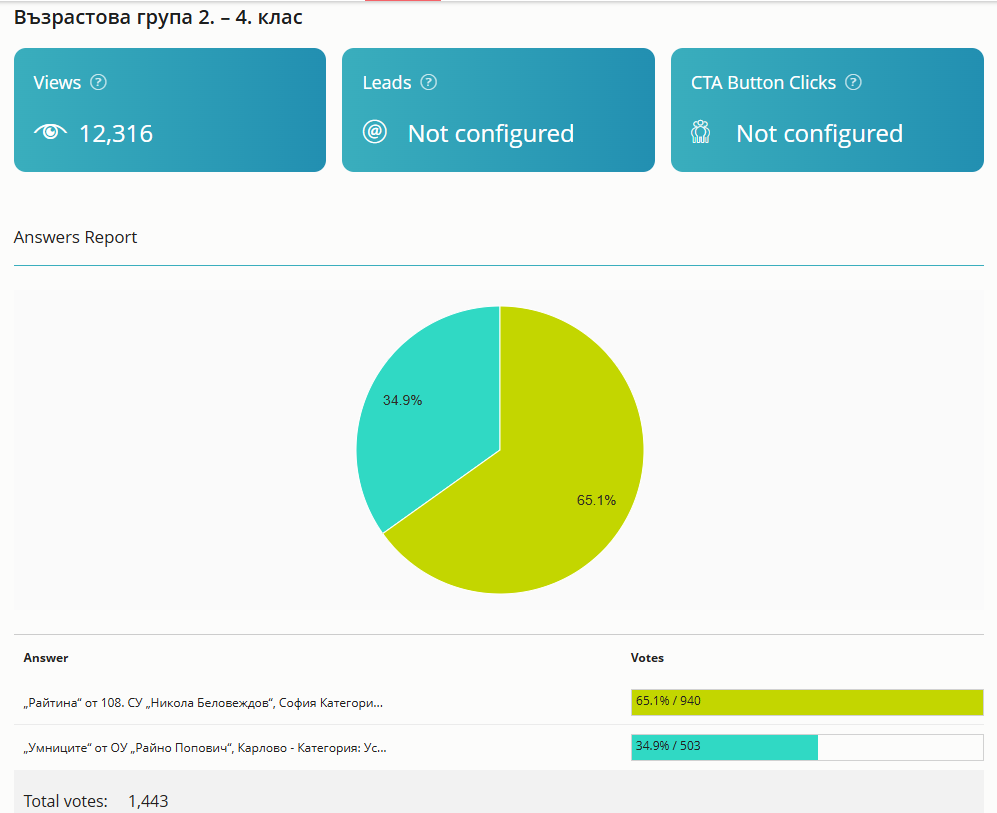Viewport: 997px width, 813px height.
Task: Click the Total votes 1,443 value
Action: tap(148, 801)
